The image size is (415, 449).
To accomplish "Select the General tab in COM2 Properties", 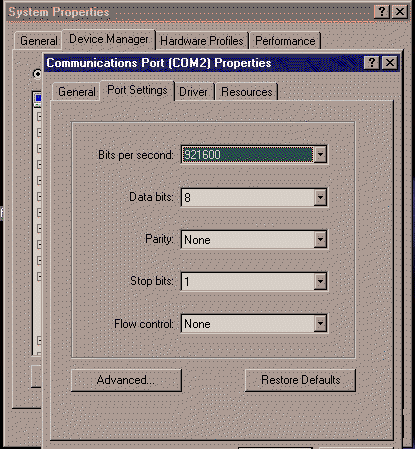I will [x=76, y=92].
